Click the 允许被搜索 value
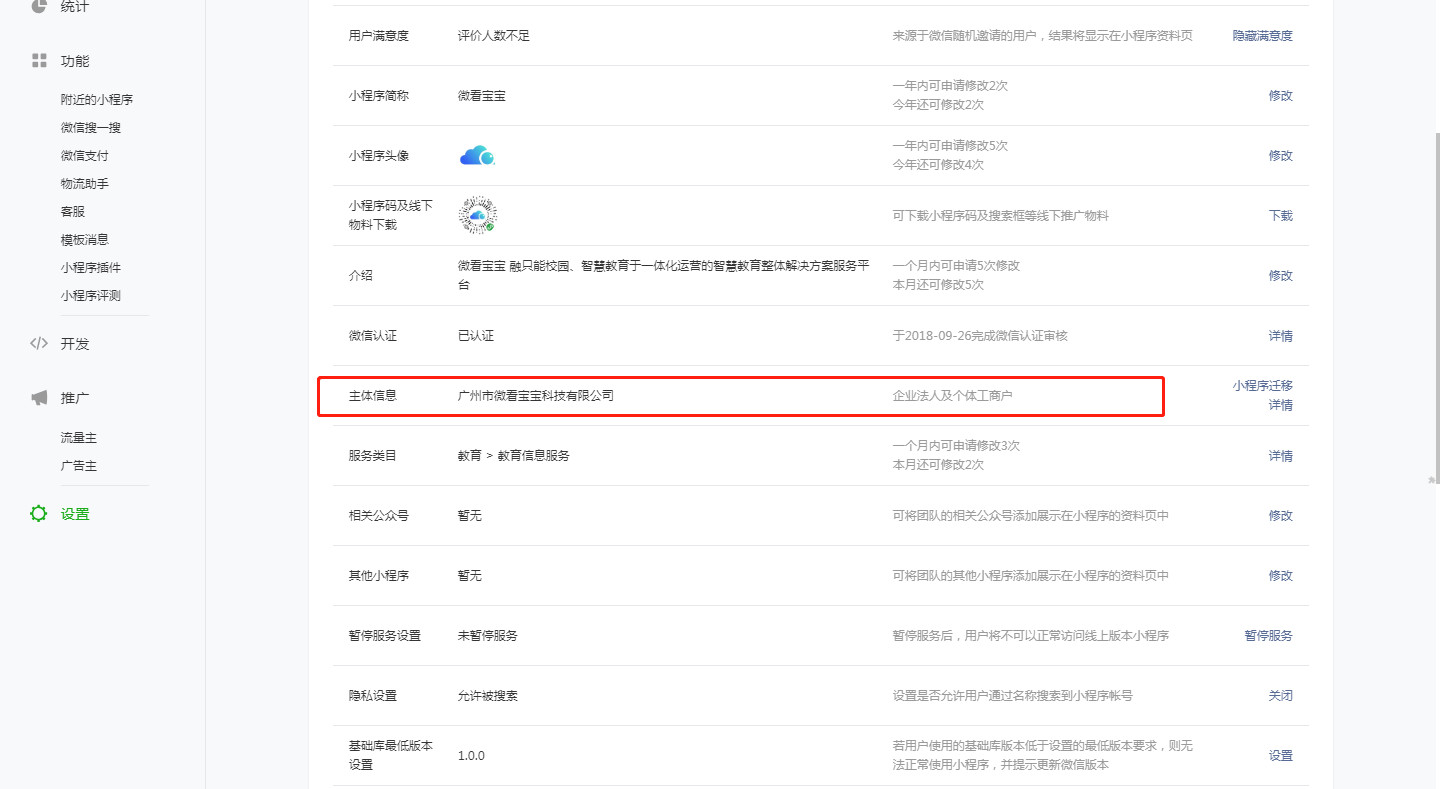The height and width of the screenshot is (789, 1440). (x=488, y=696)
